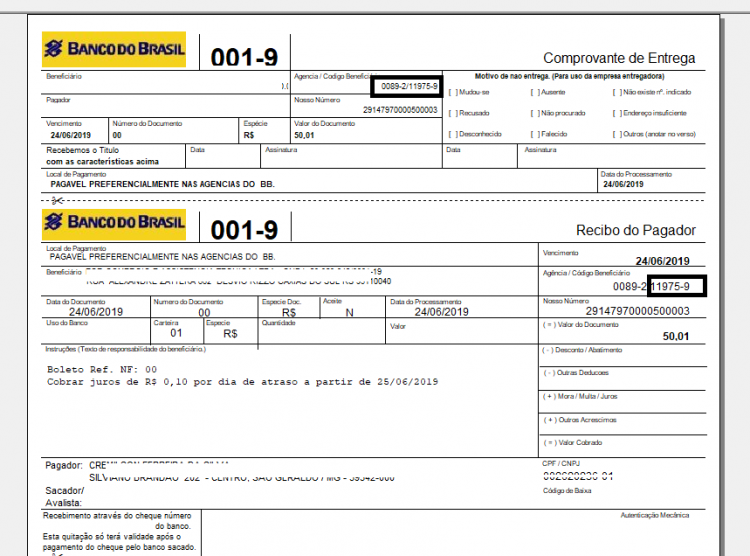Image resolution: width=750 pixels, height=556 pixels.
Task: Click 'com as características acima' line
Action: pos(102,161)
